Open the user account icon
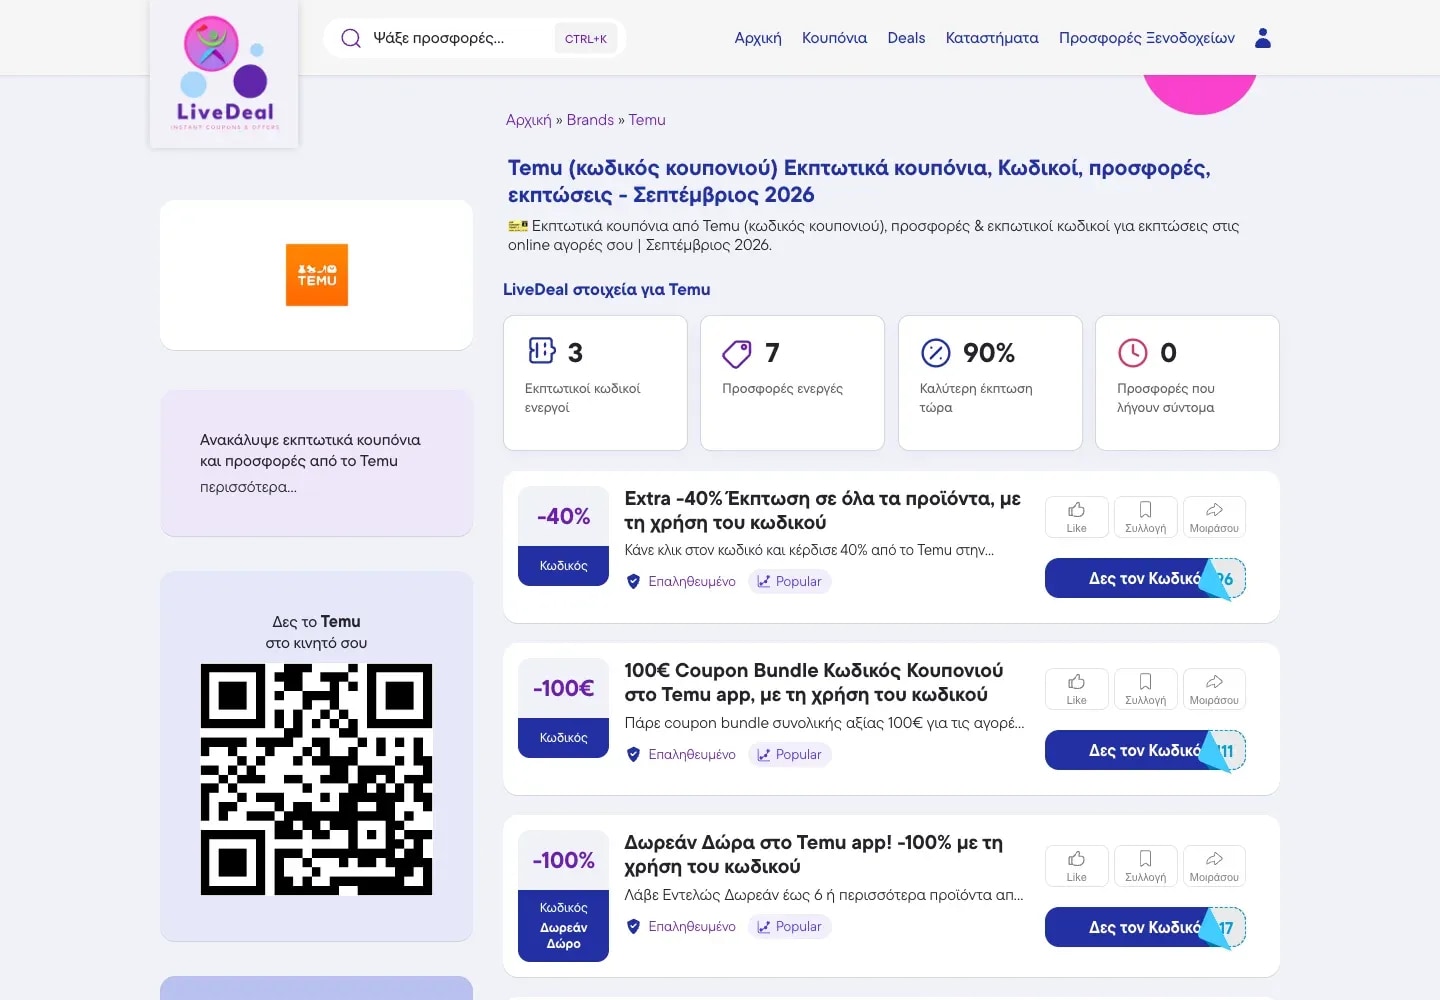This screenshot has width=1440, height=1000. coord(1263,38)
